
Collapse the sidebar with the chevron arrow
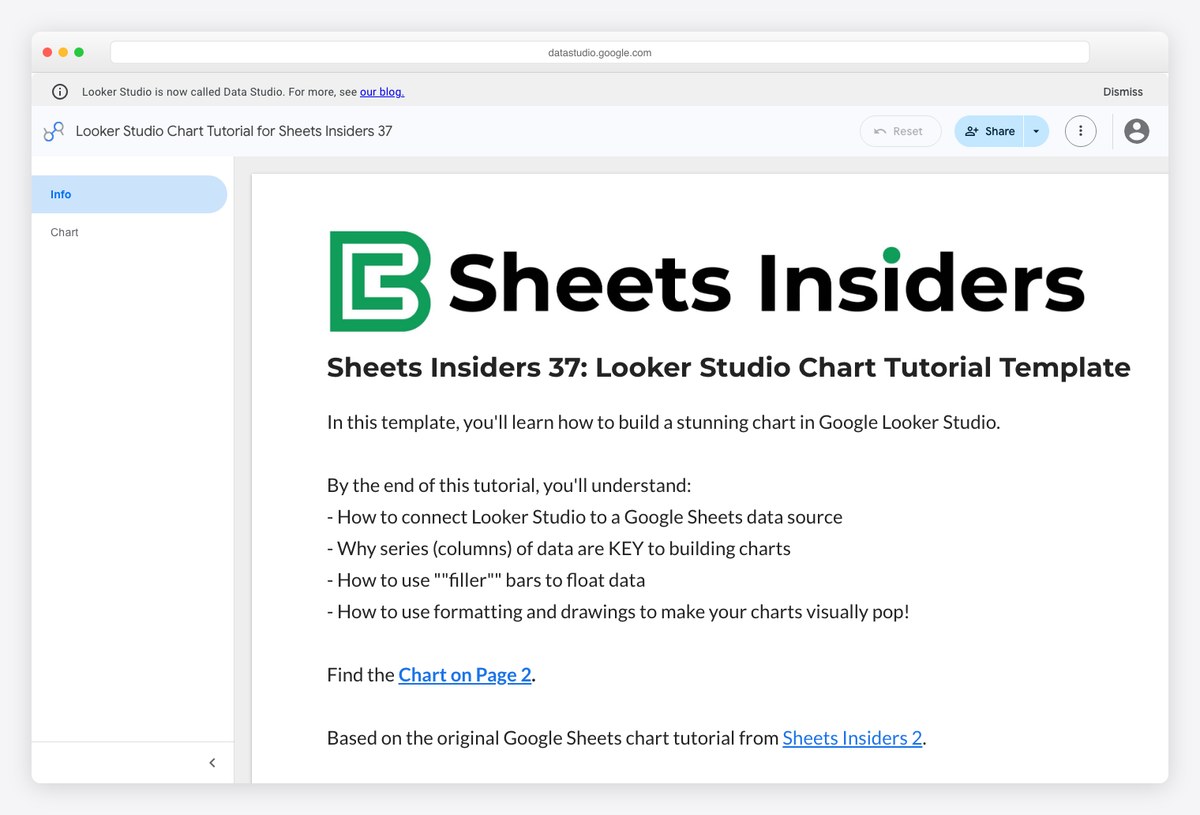(212, 763)
